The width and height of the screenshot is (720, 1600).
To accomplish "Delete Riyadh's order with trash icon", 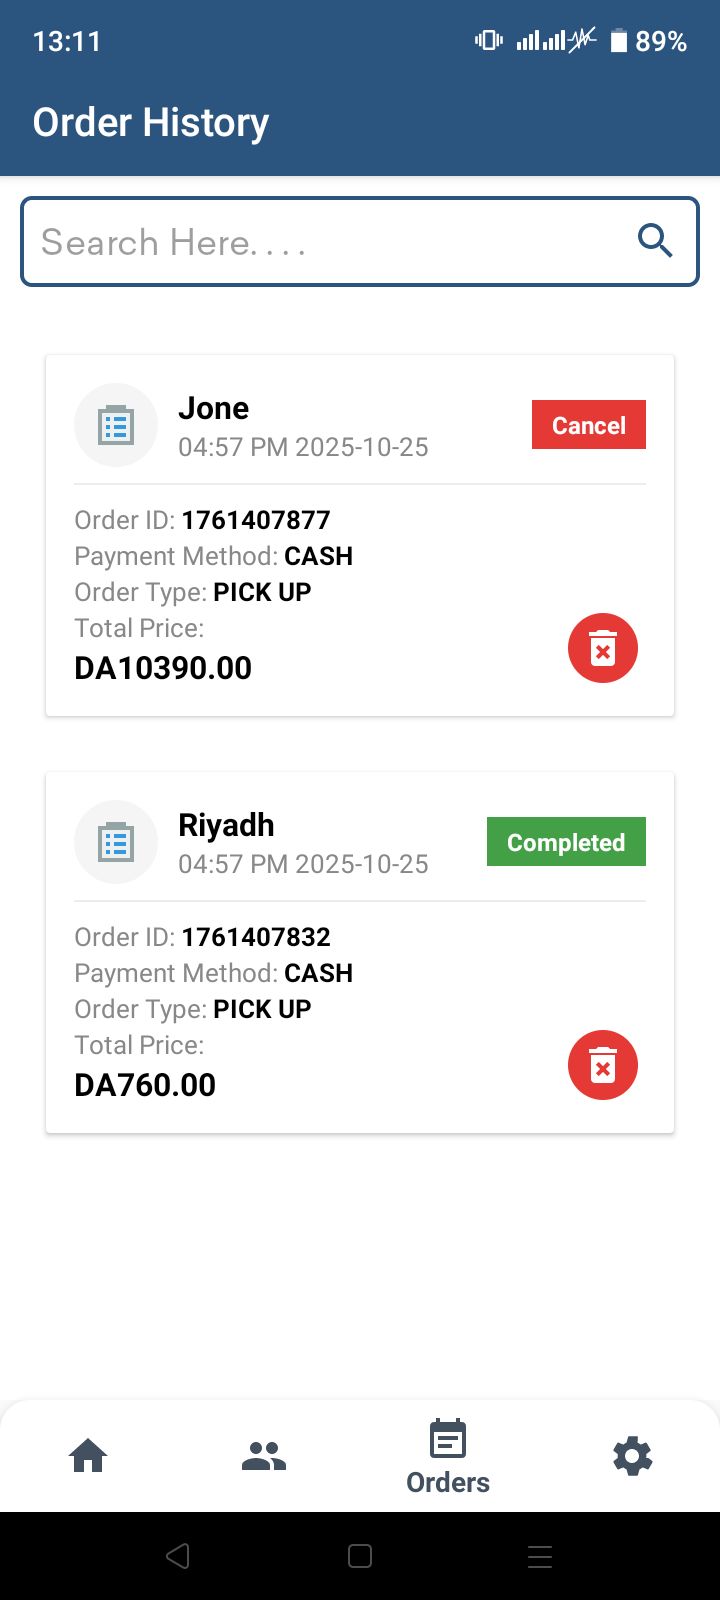I will click(603, 1065).
